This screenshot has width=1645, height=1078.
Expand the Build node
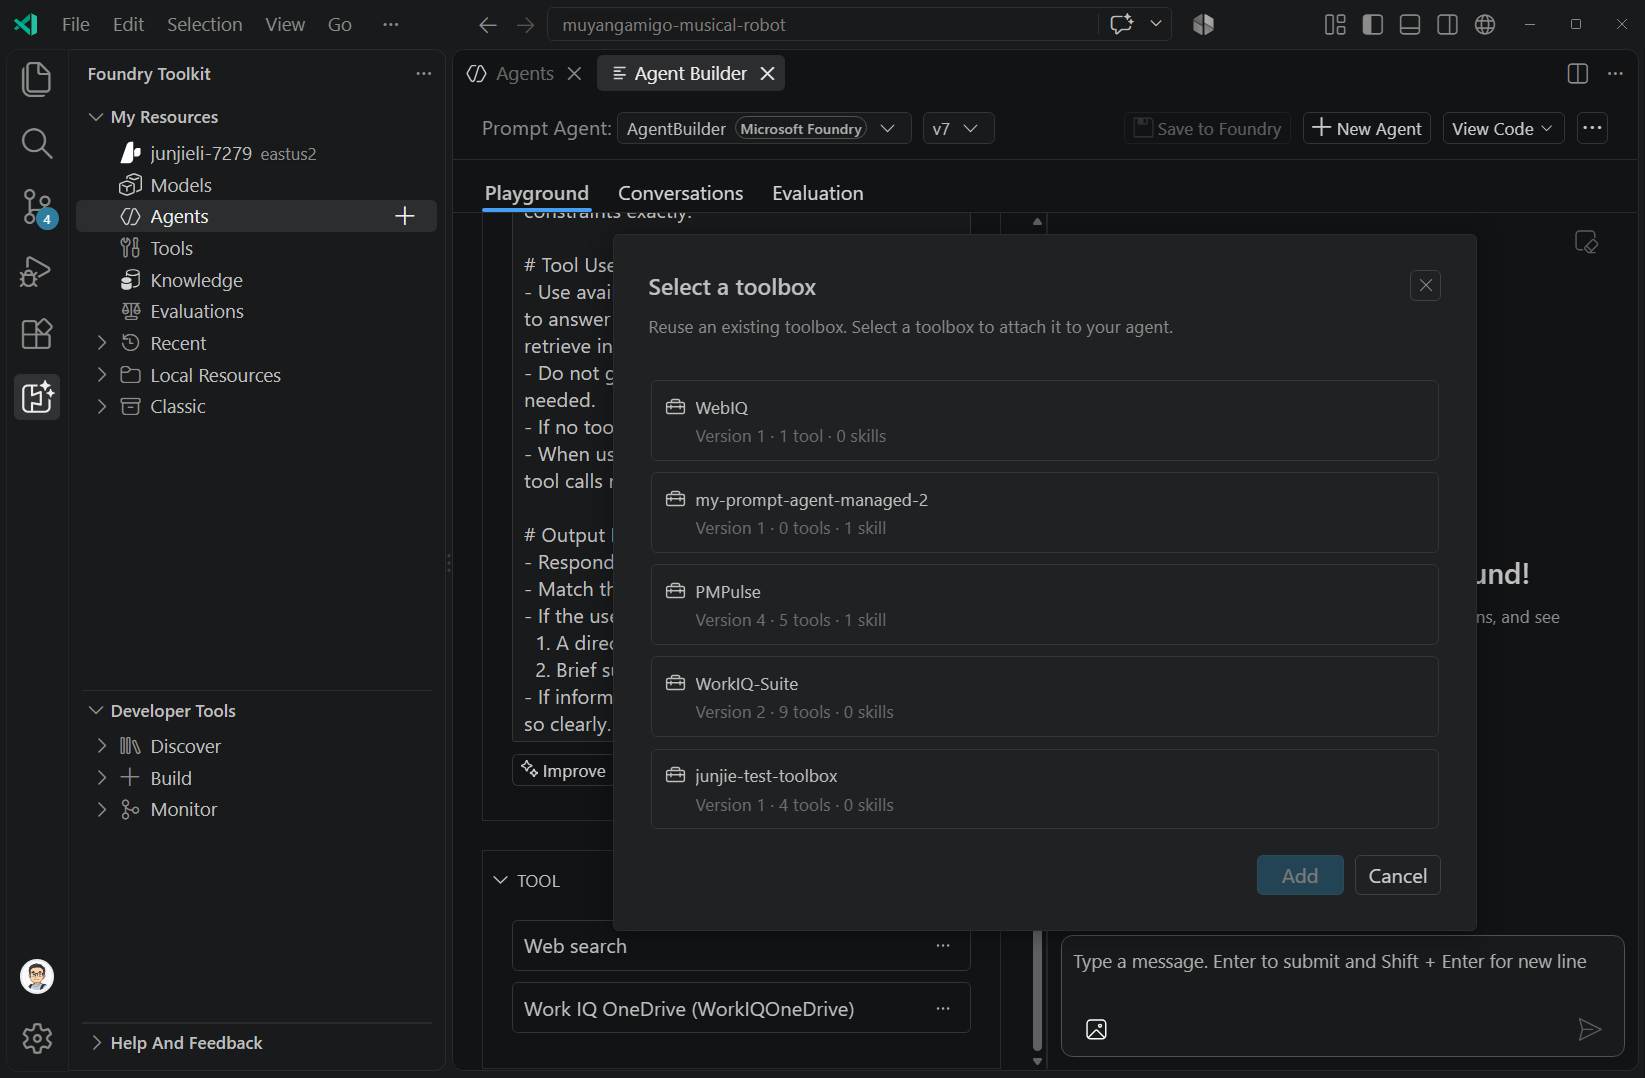click(101, 778)
